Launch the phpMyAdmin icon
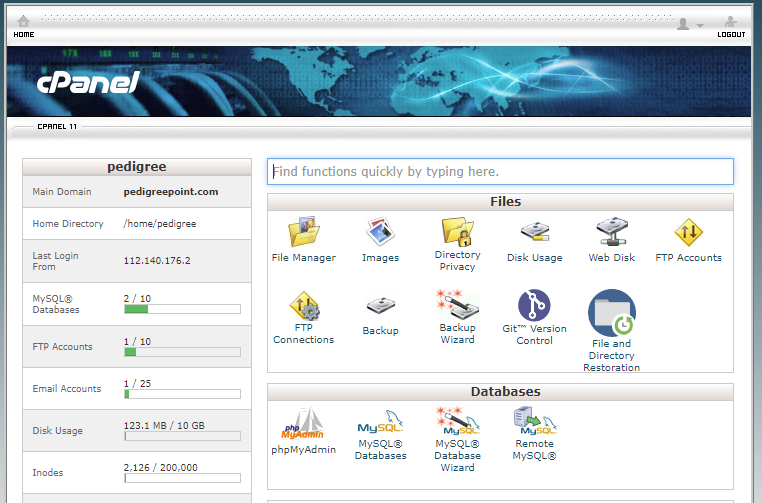Image resolution: width=762 pixels, height=503 pixels. tap(303, 423)
